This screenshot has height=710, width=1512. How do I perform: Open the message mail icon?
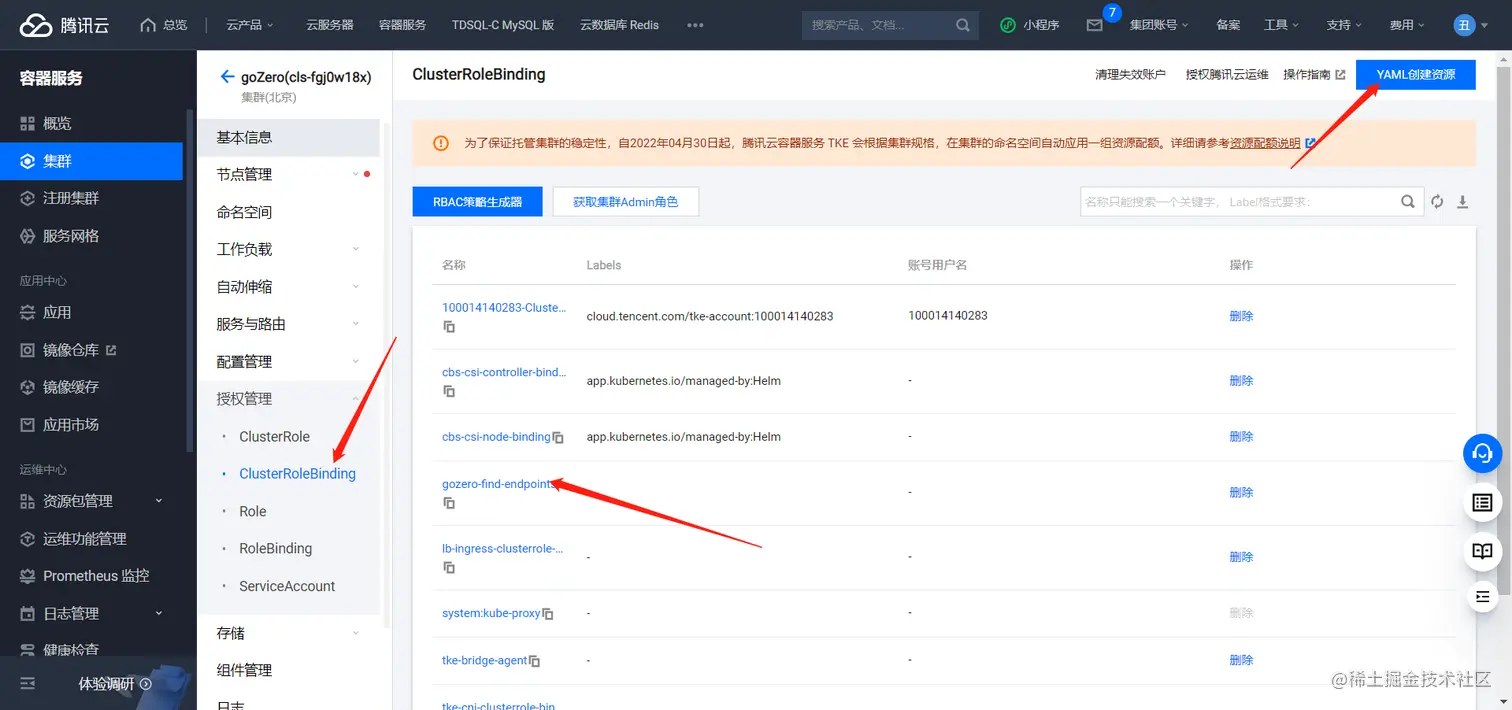point(1094,25)
